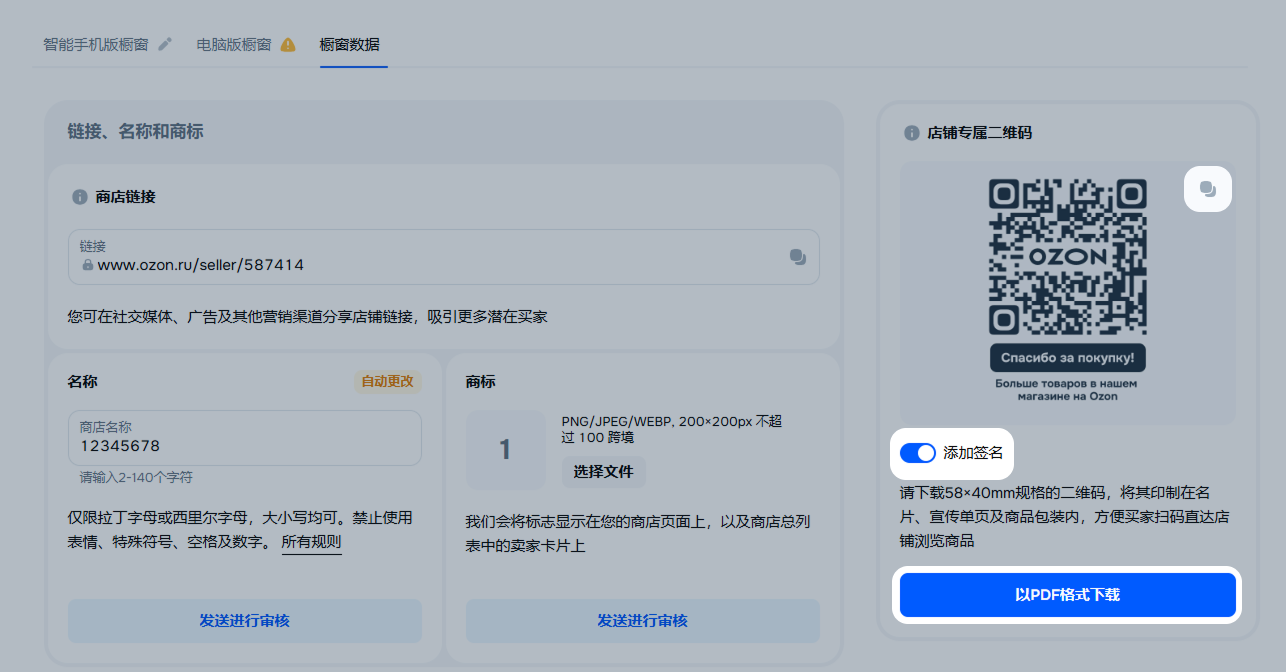1286x672 pixels.
Task: Copy the QR code with the copy icon
Action: point(1207,189)
